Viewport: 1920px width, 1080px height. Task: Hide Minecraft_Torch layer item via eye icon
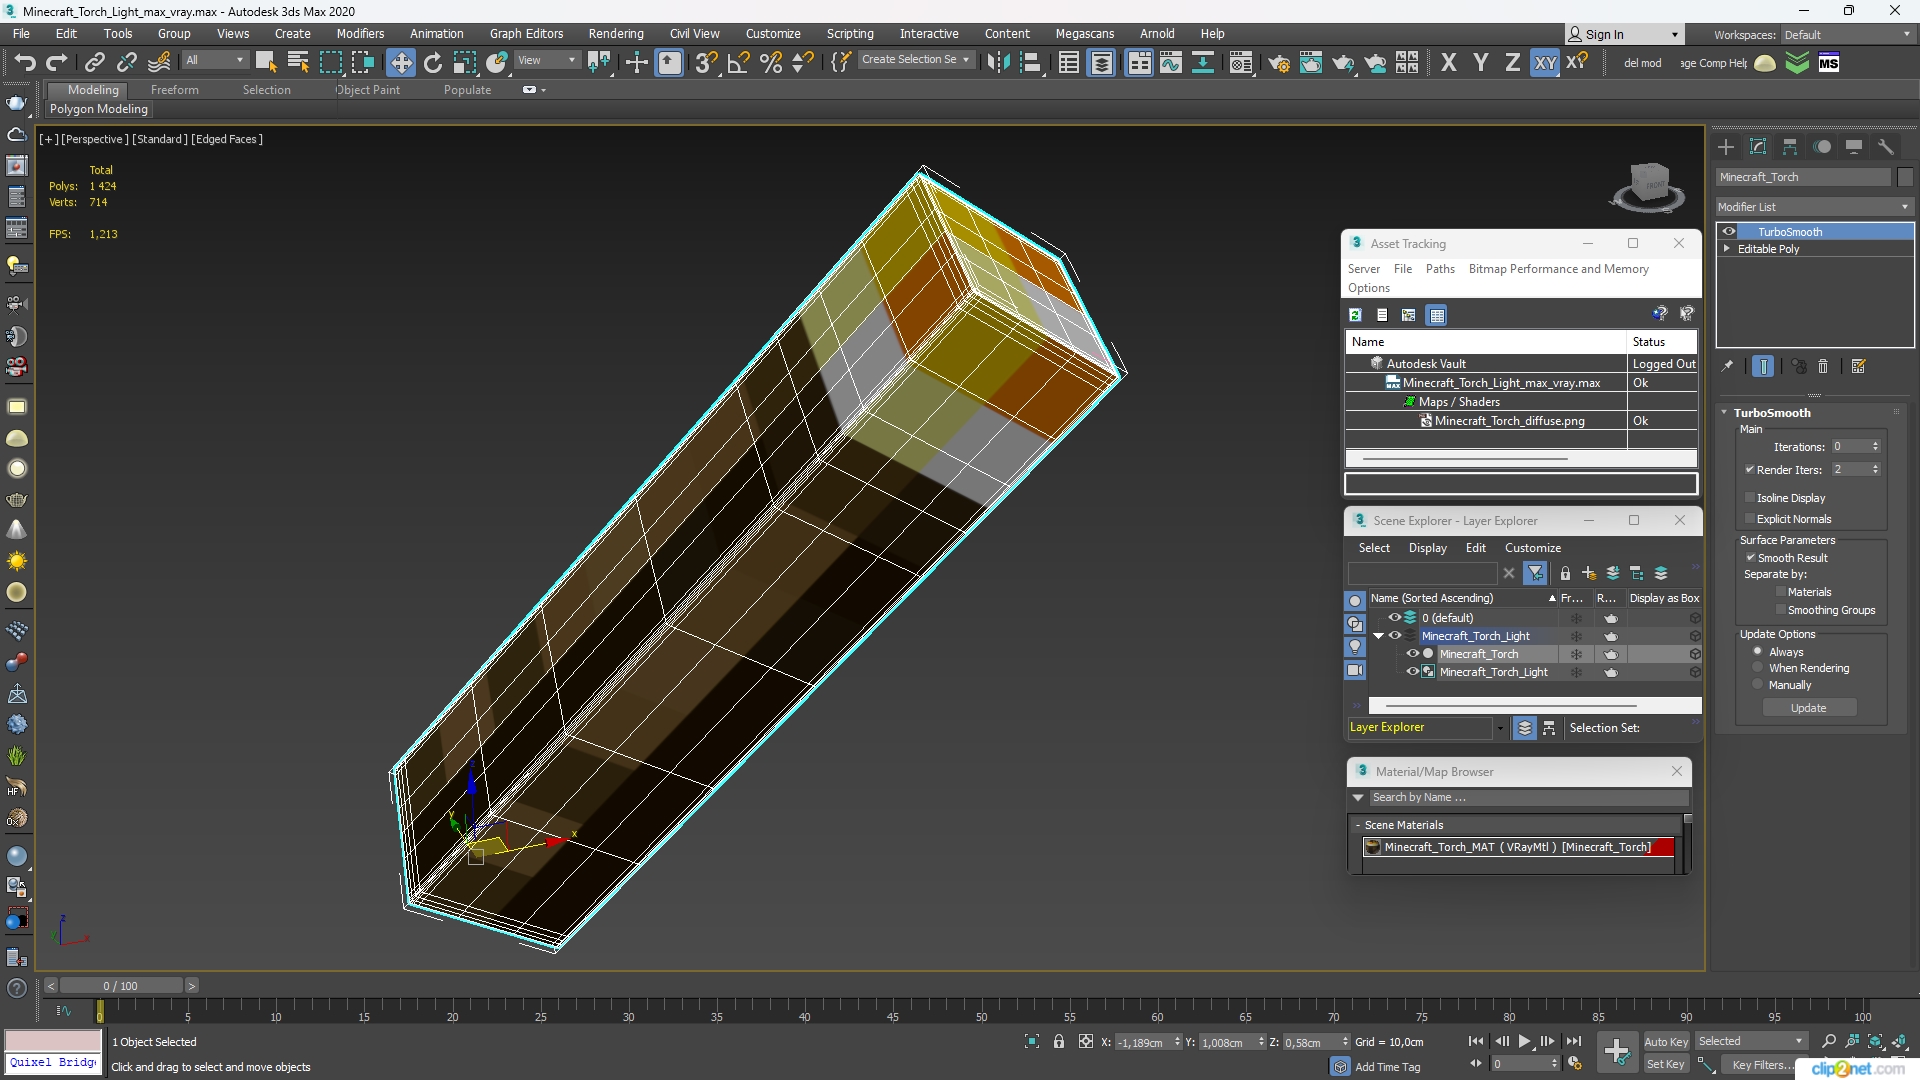[1412, 654]
